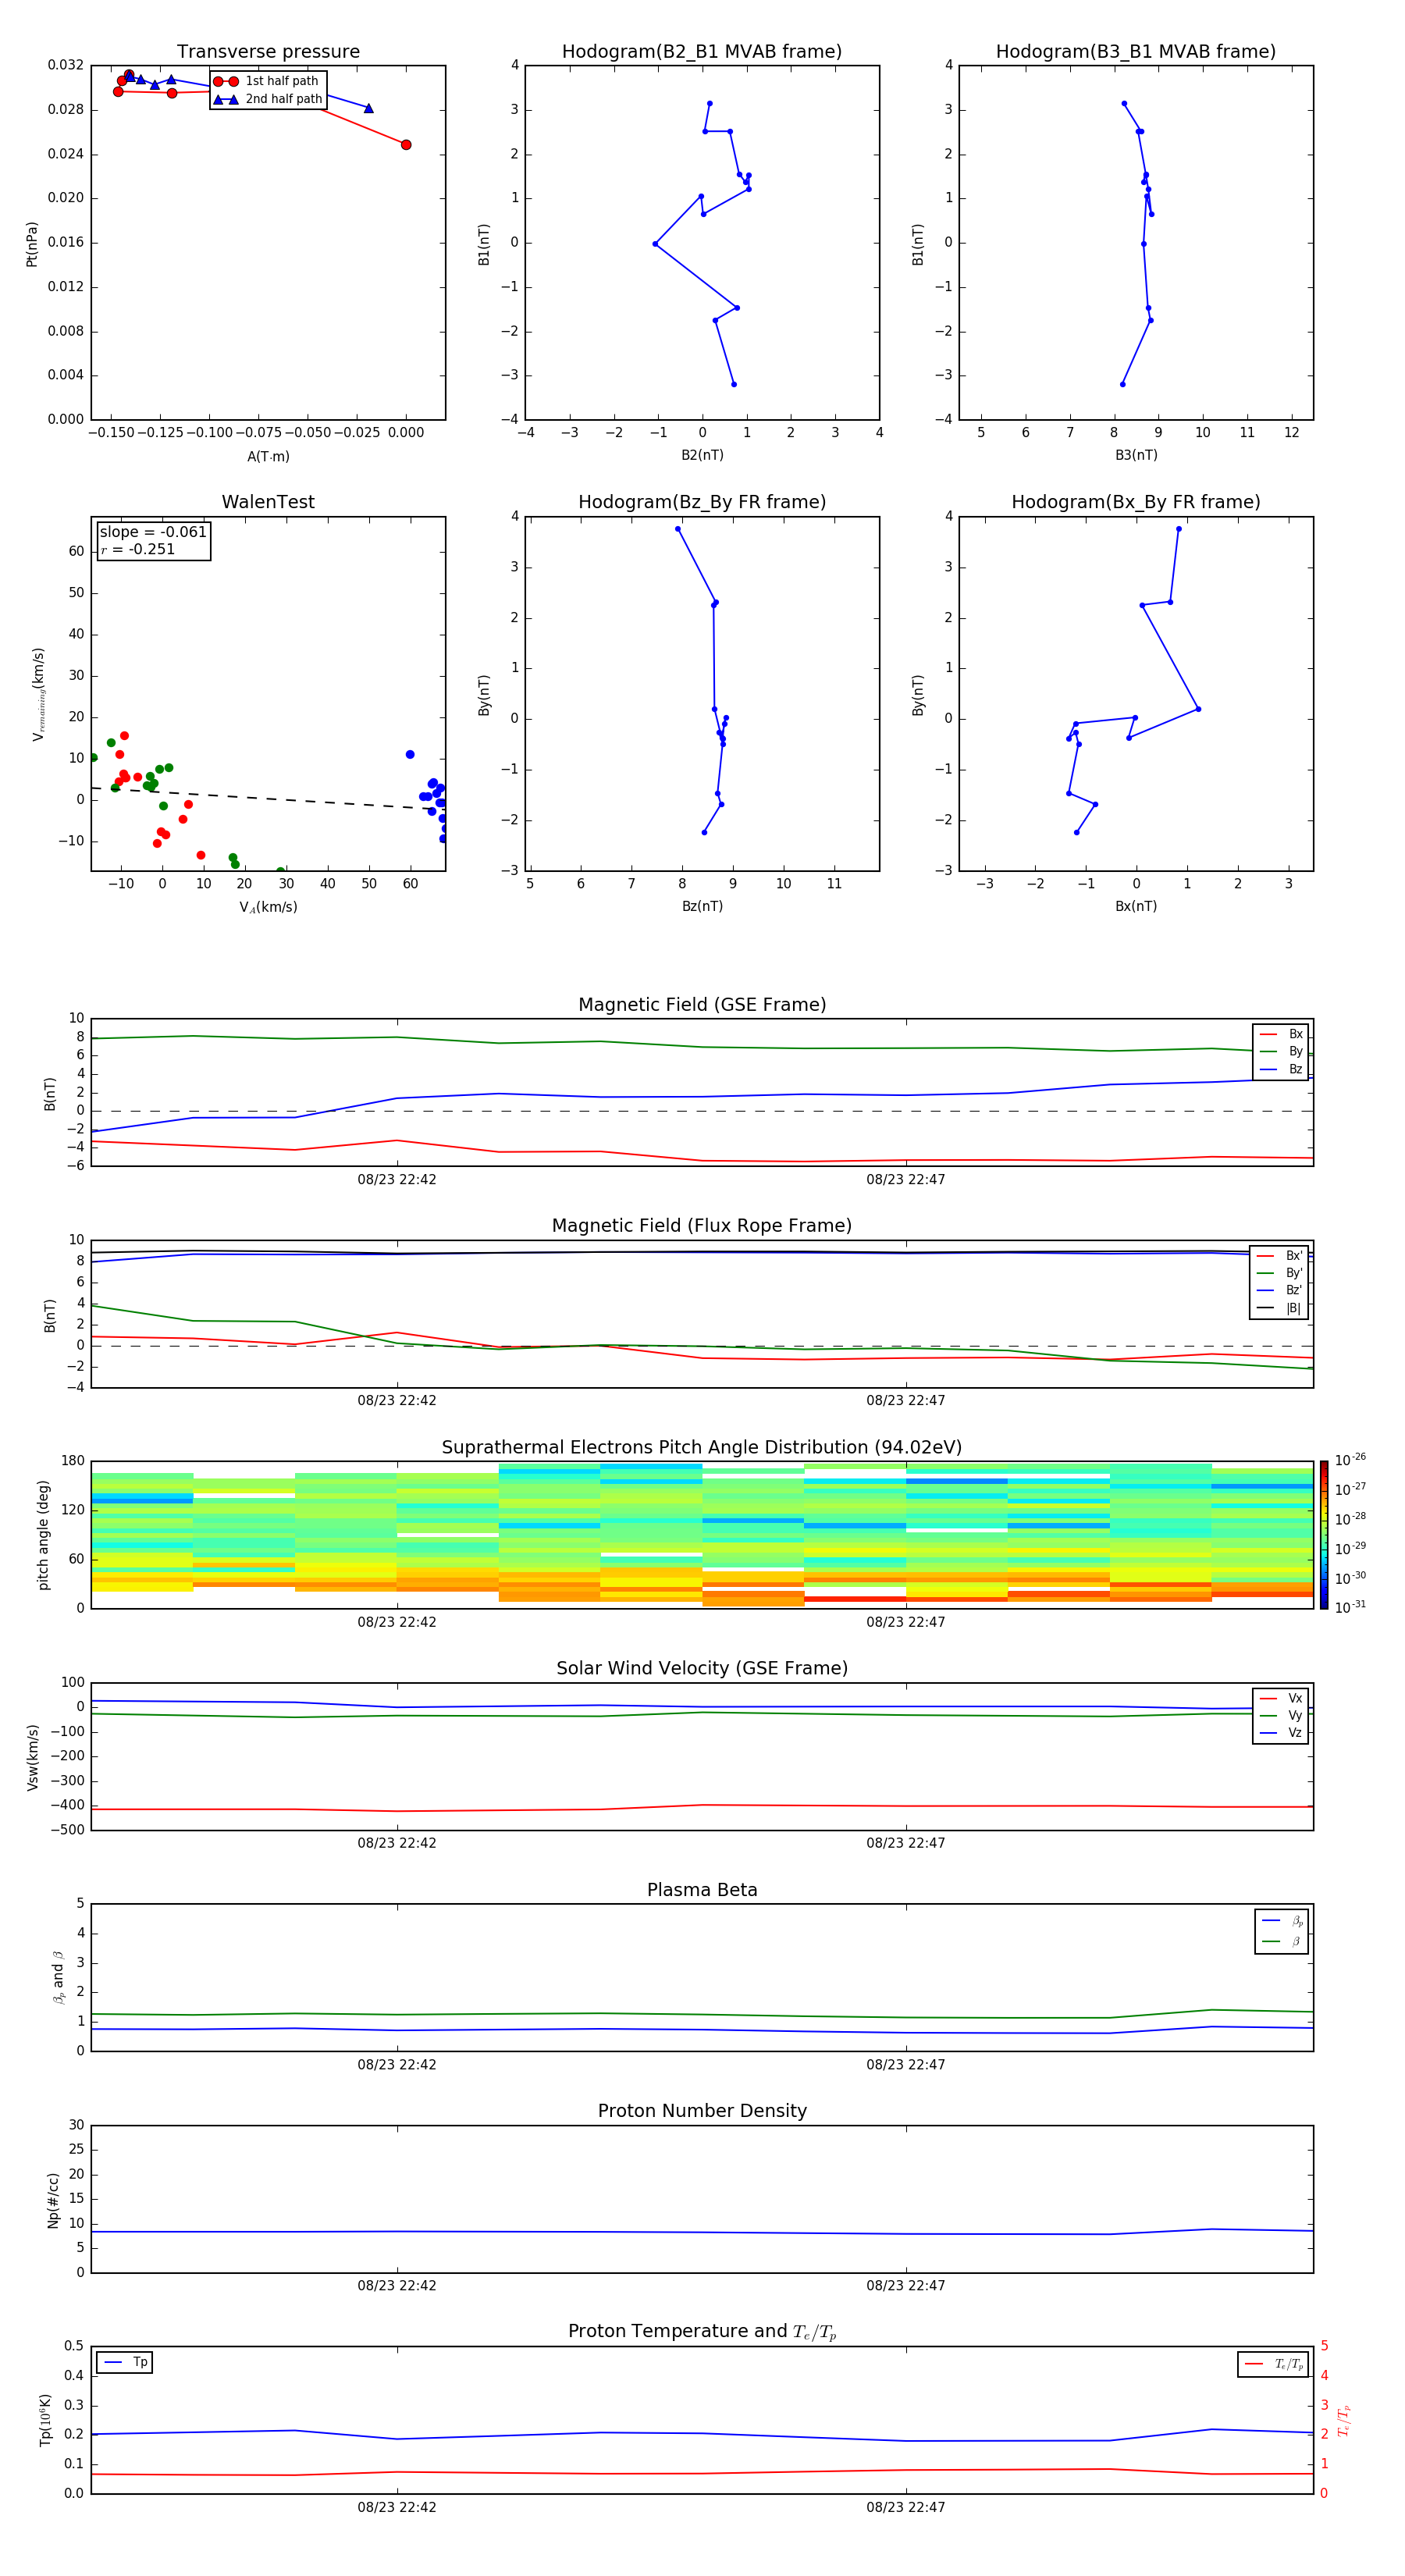Click the rightmost blue triangle in Transverse pressure
Viewport: 1405px width, 2576px height.
[369, 108]
